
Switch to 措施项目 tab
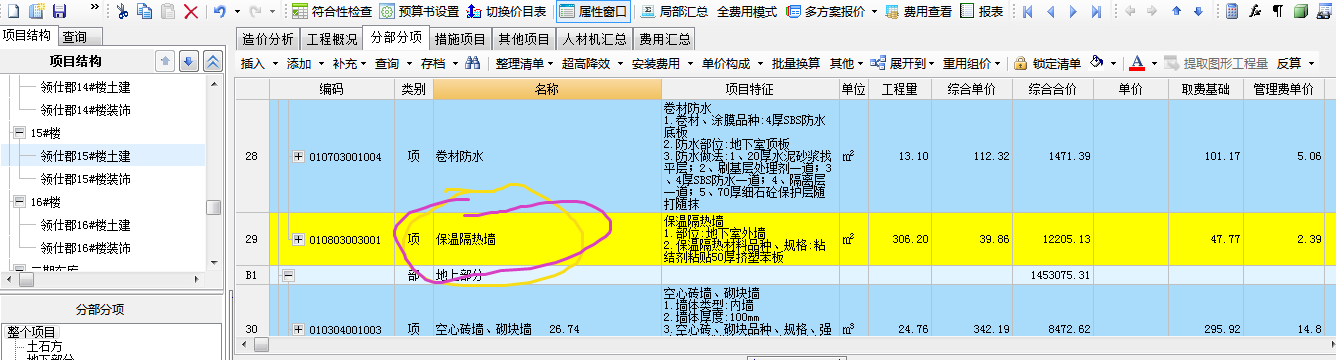point(461,39)
